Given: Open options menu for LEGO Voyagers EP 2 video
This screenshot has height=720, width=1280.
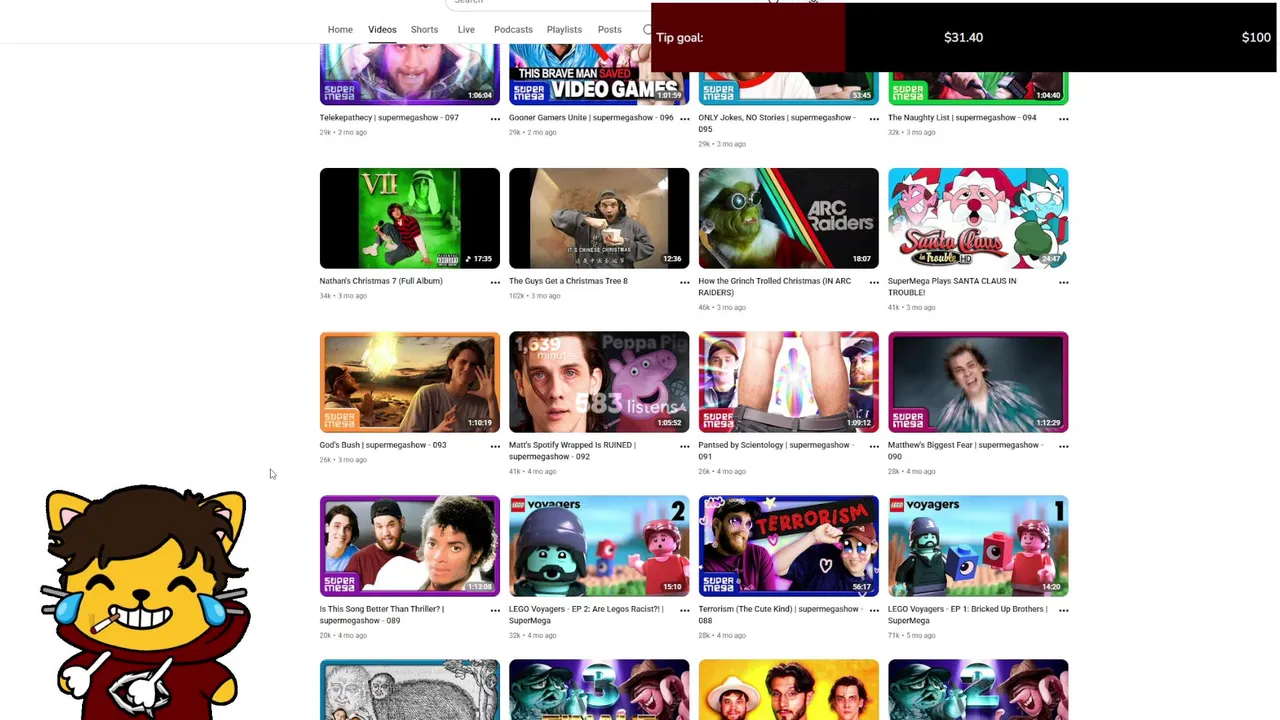Looking at the screenshot, I should (684, 610).
